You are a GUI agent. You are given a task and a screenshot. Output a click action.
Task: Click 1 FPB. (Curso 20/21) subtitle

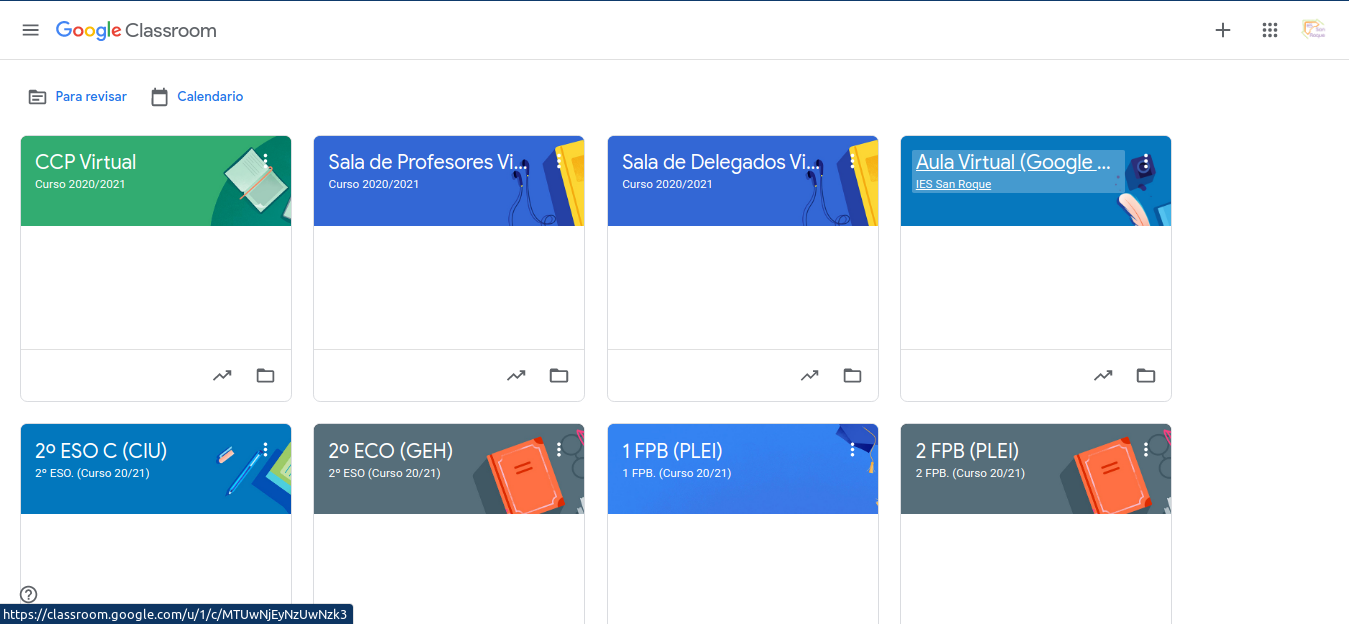click(677, 473)
